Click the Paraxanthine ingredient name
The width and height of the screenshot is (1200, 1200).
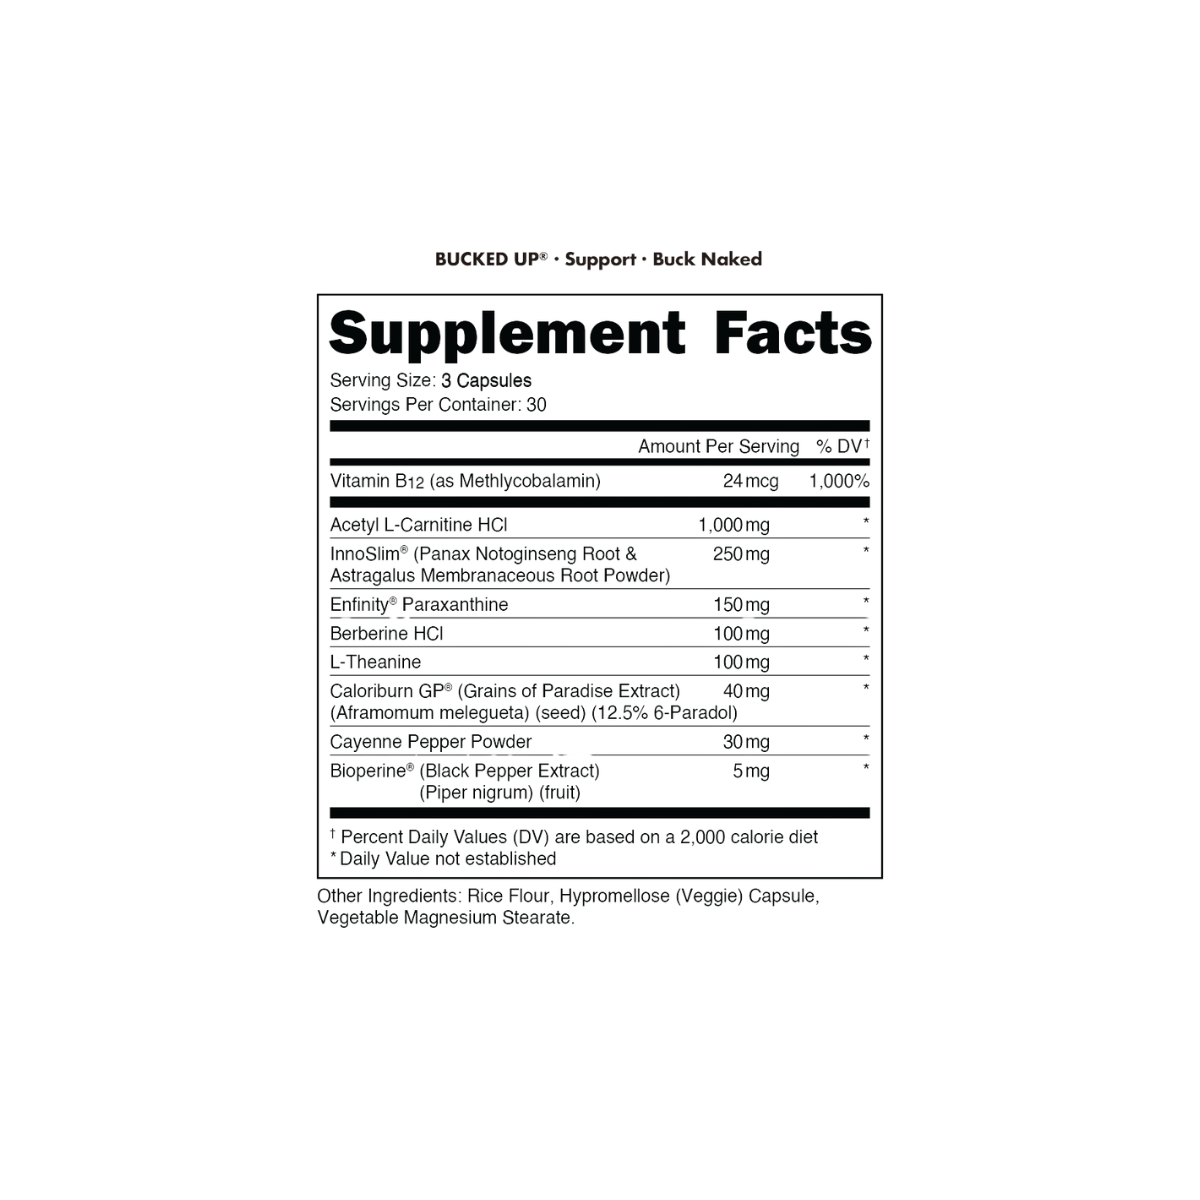(420, 605)
